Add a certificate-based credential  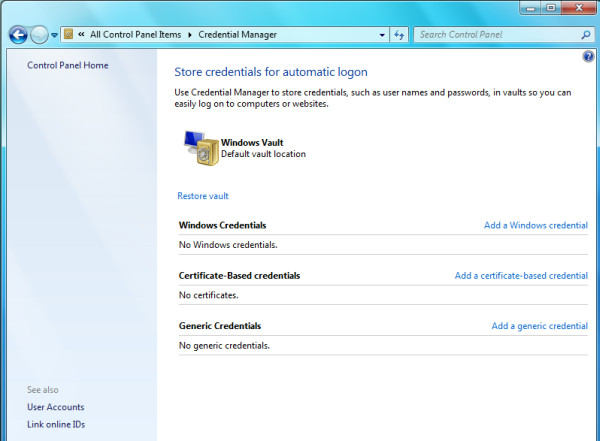pos(521,276)
